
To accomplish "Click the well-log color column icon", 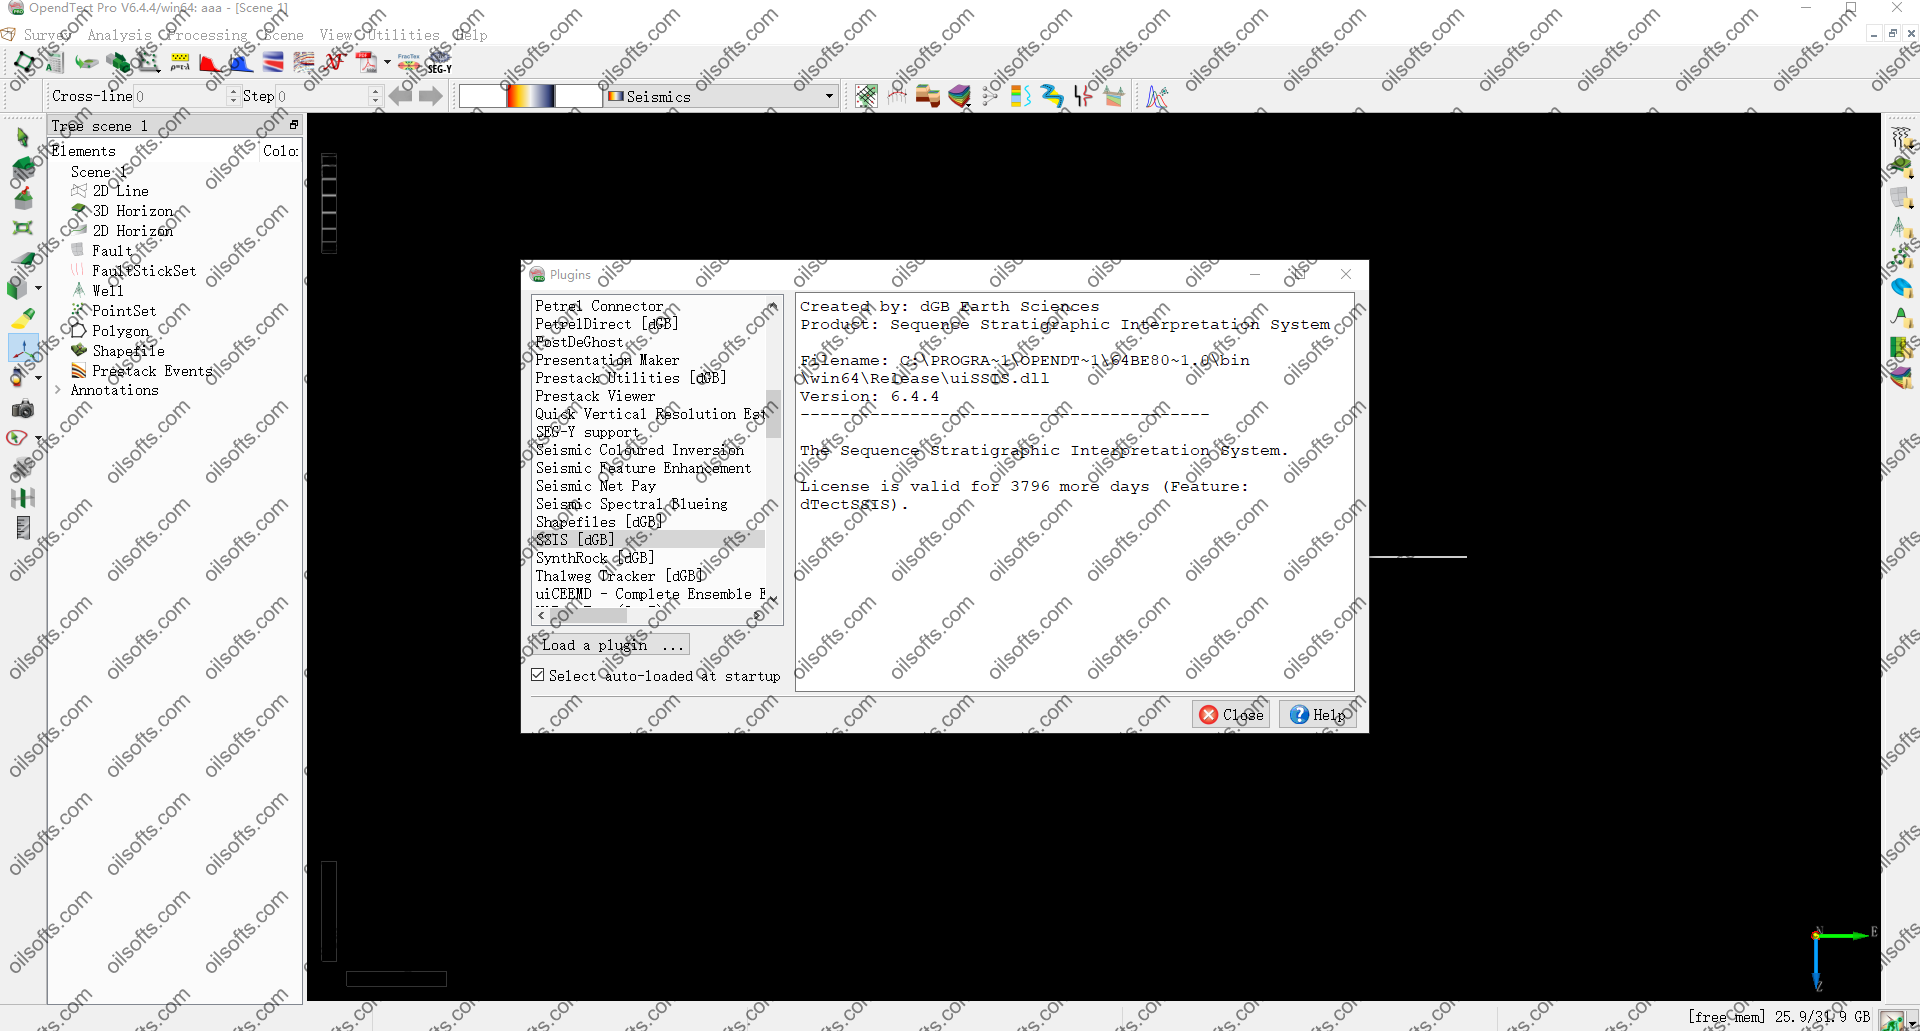I will [x=1020, y=96].
